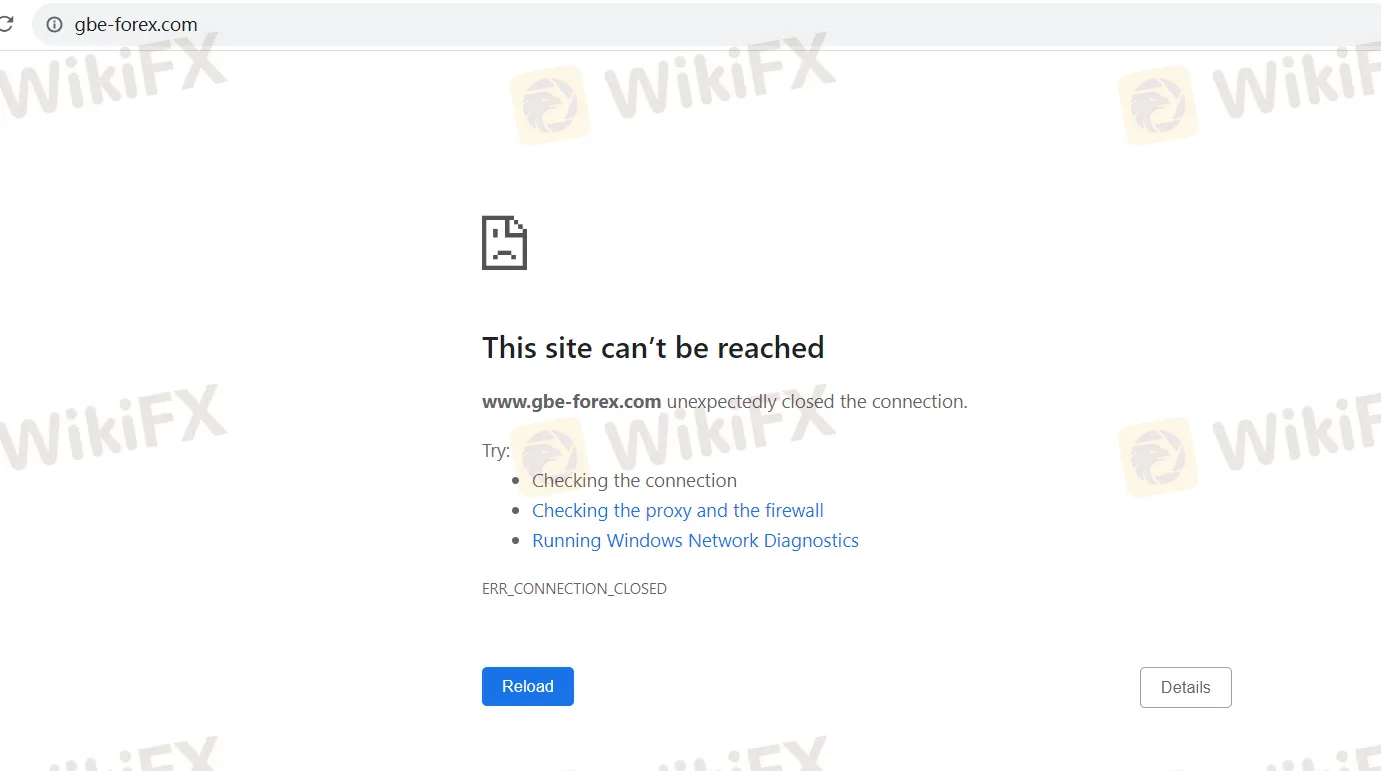Click the WikiFX logo badge at top center
This screenshot has height=771, width=1381.
click(550, 105)
